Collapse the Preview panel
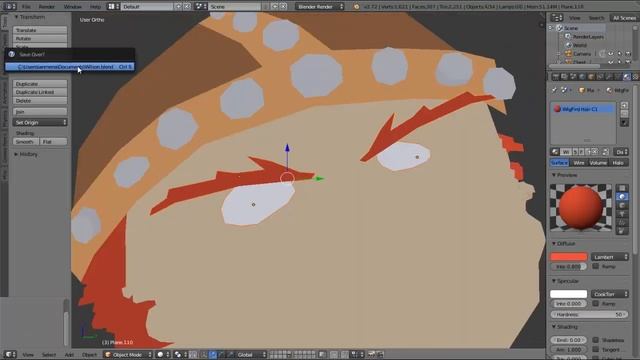Image resolution: width=640 pixels, height=360 pixels. [564, 175]
